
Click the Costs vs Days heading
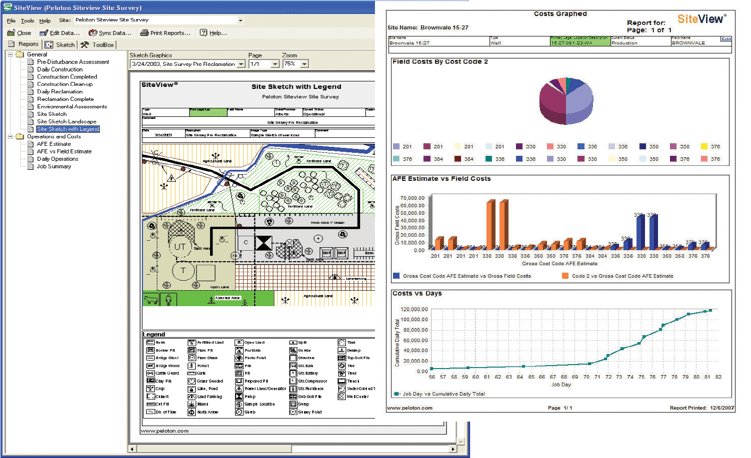coord(417,293)
